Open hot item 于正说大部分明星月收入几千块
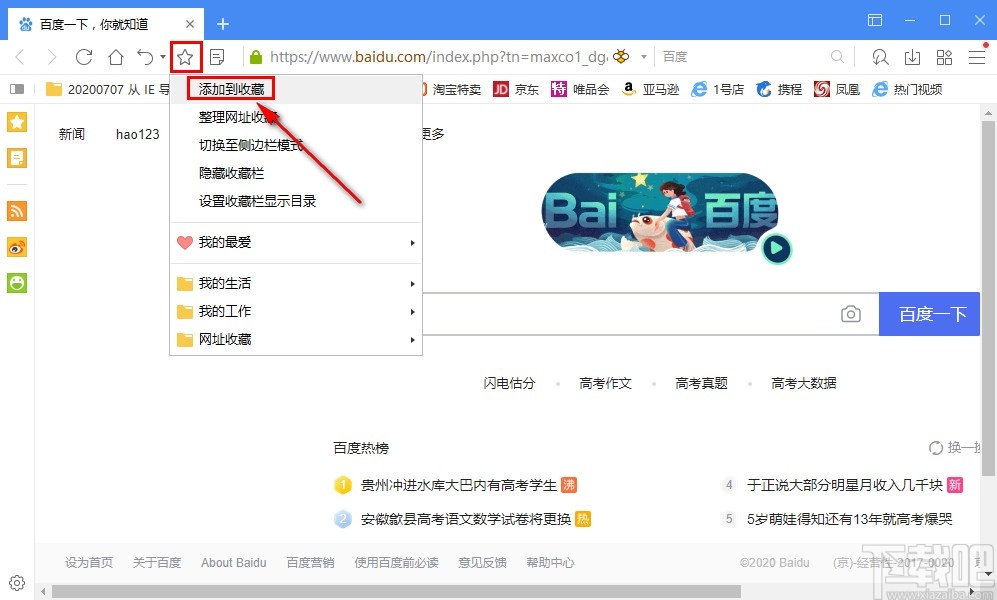 click(844, 485)
